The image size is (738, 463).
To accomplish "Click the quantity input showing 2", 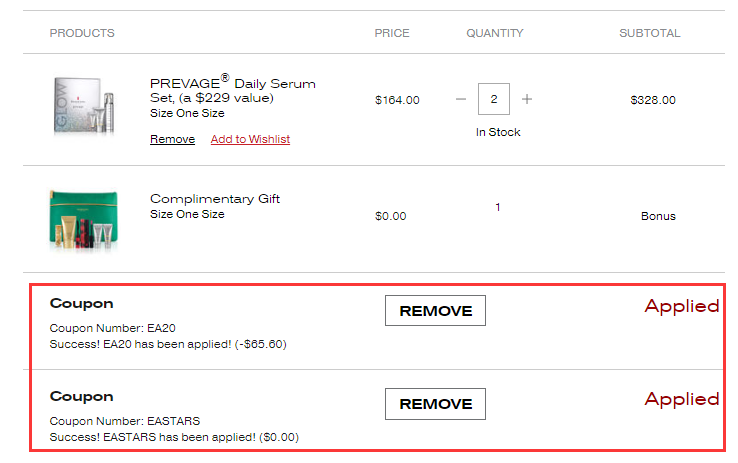I will pos(494,100).
